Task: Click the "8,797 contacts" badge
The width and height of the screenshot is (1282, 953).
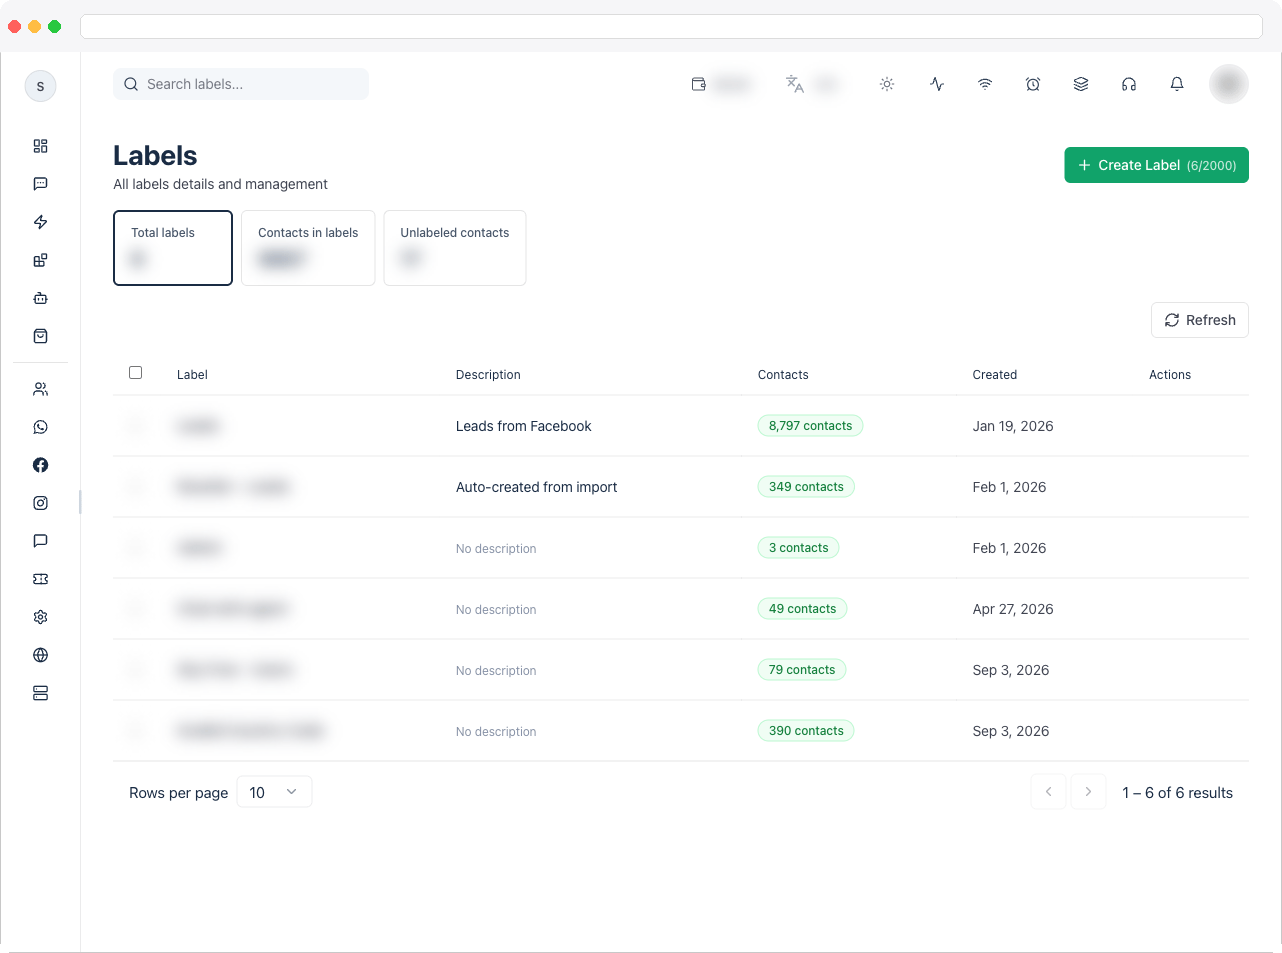Action: pyautogui.click(x=810, y=426)
